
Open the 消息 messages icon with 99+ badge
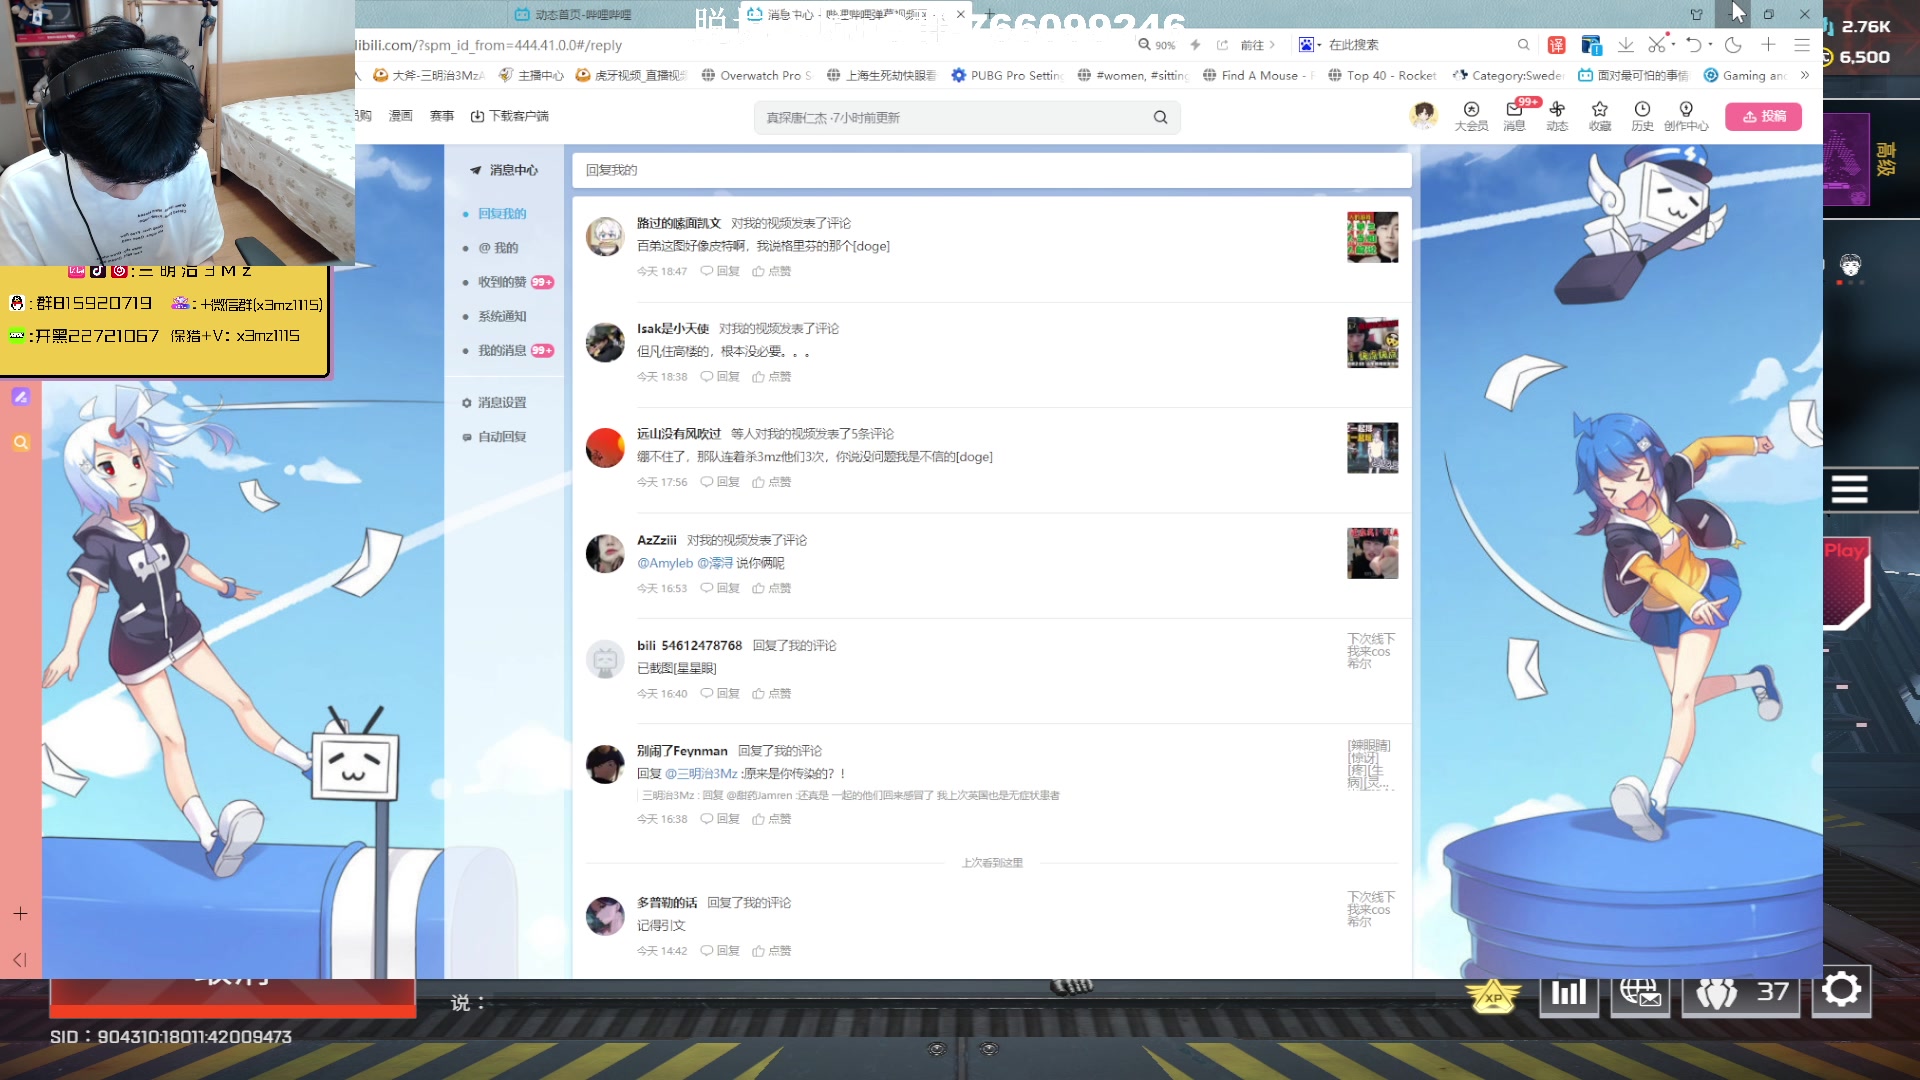pos(1515,116)
